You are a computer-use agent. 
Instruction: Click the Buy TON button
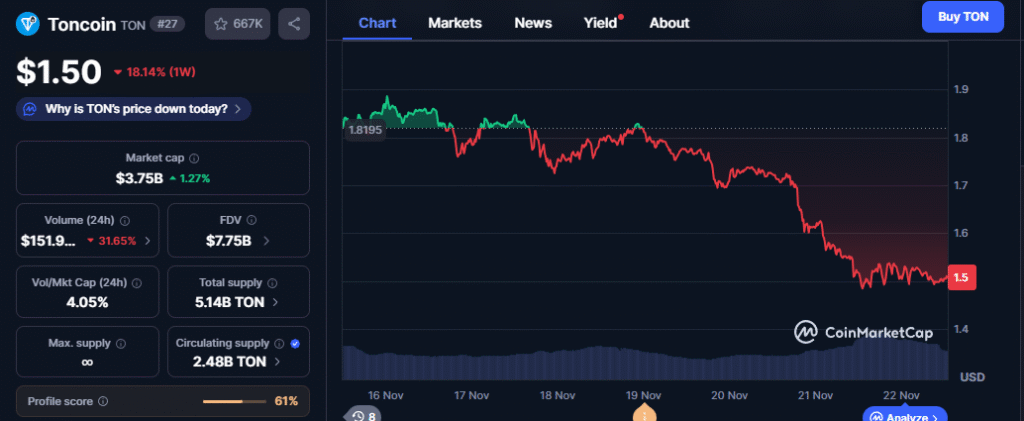click(962, 17)
